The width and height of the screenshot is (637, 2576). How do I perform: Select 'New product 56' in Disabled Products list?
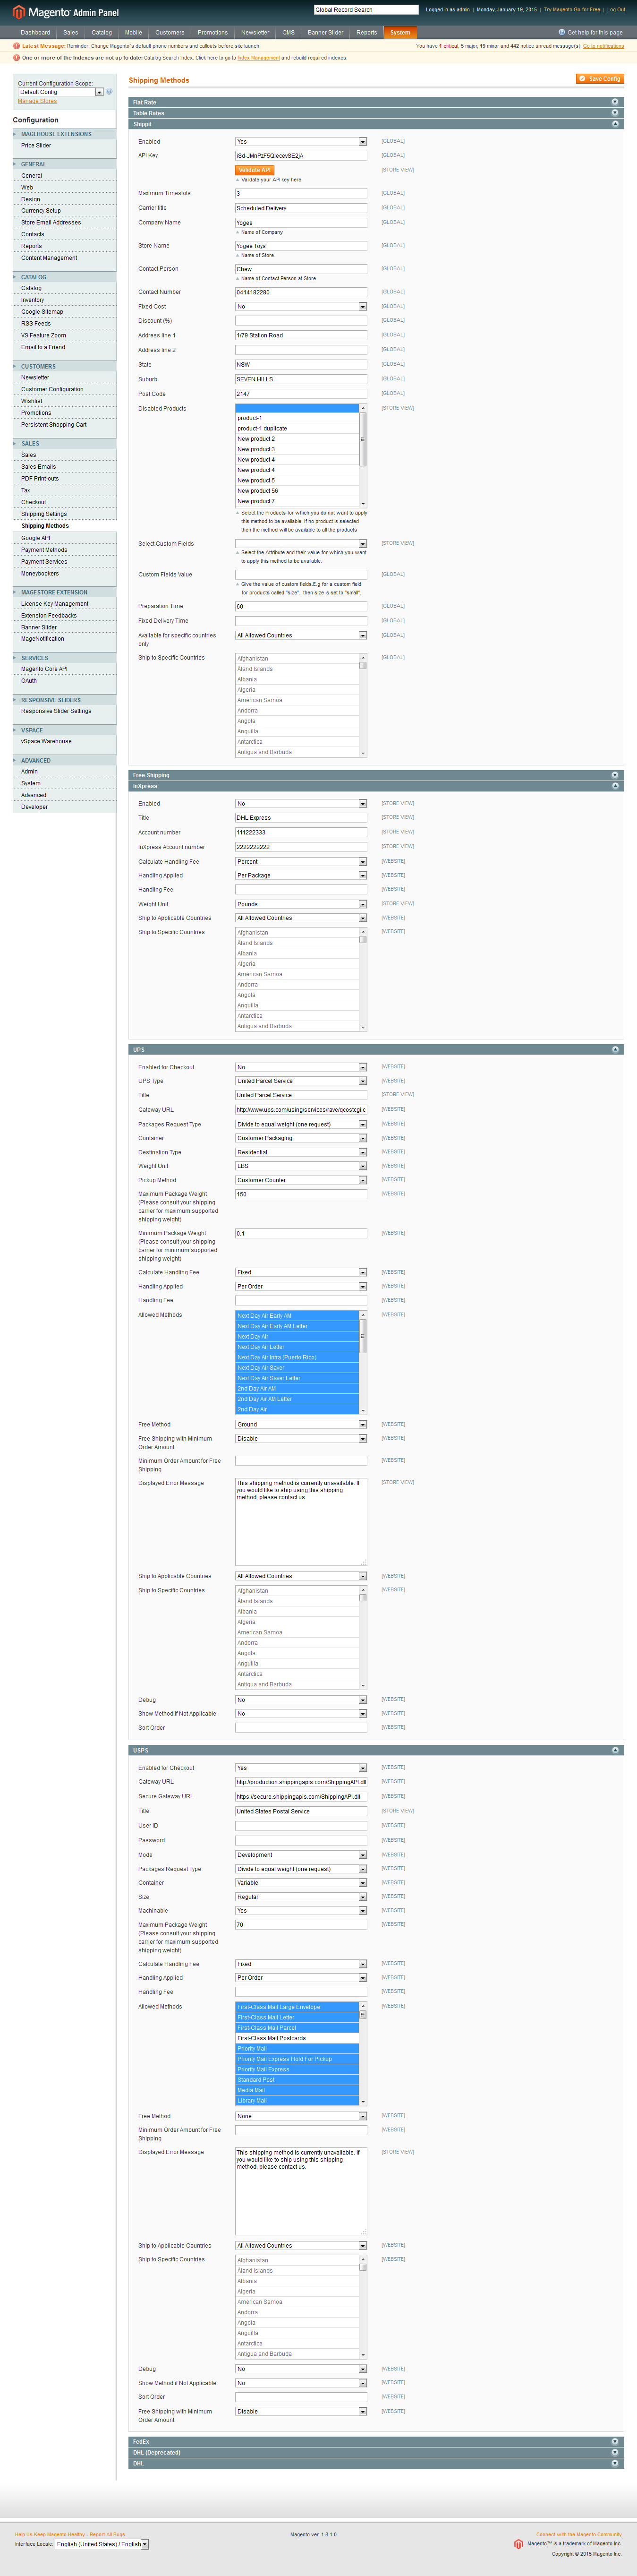297,491
